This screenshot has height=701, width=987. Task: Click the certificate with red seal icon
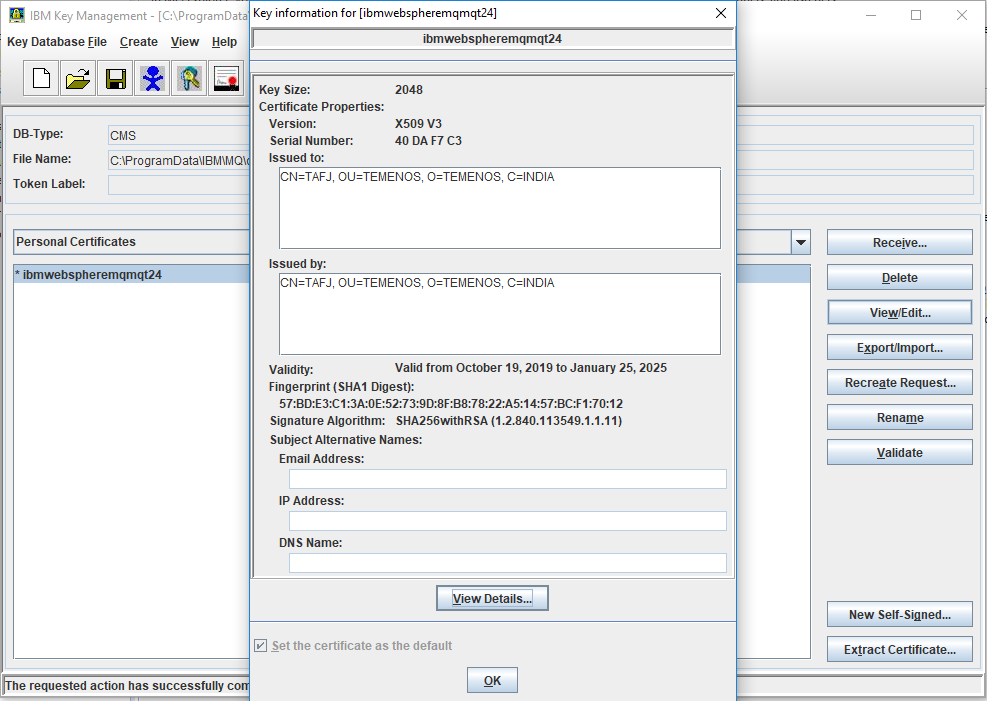coord(226,78)
